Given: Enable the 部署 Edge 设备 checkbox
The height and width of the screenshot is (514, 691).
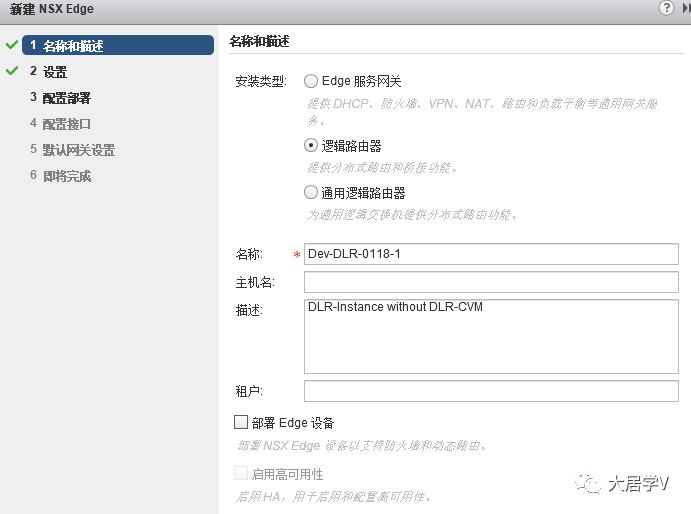Looking at the screenshot, I should point(241,422).
